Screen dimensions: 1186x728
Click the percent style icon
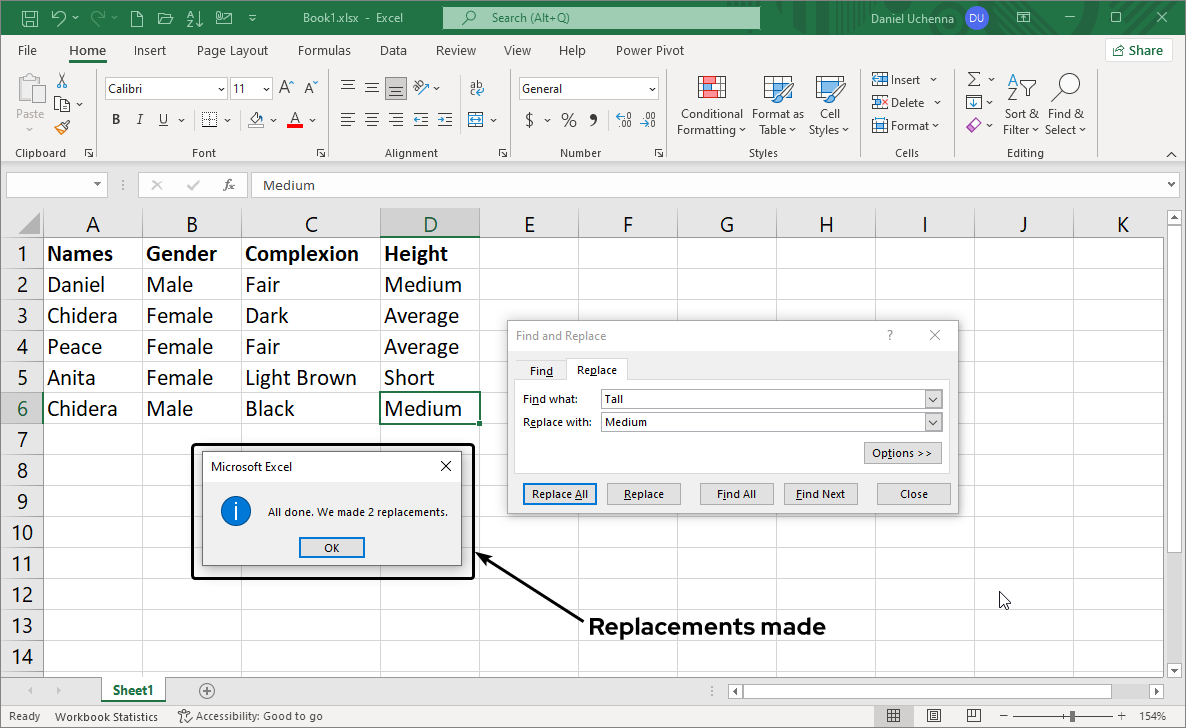click(x=568, y=120)
